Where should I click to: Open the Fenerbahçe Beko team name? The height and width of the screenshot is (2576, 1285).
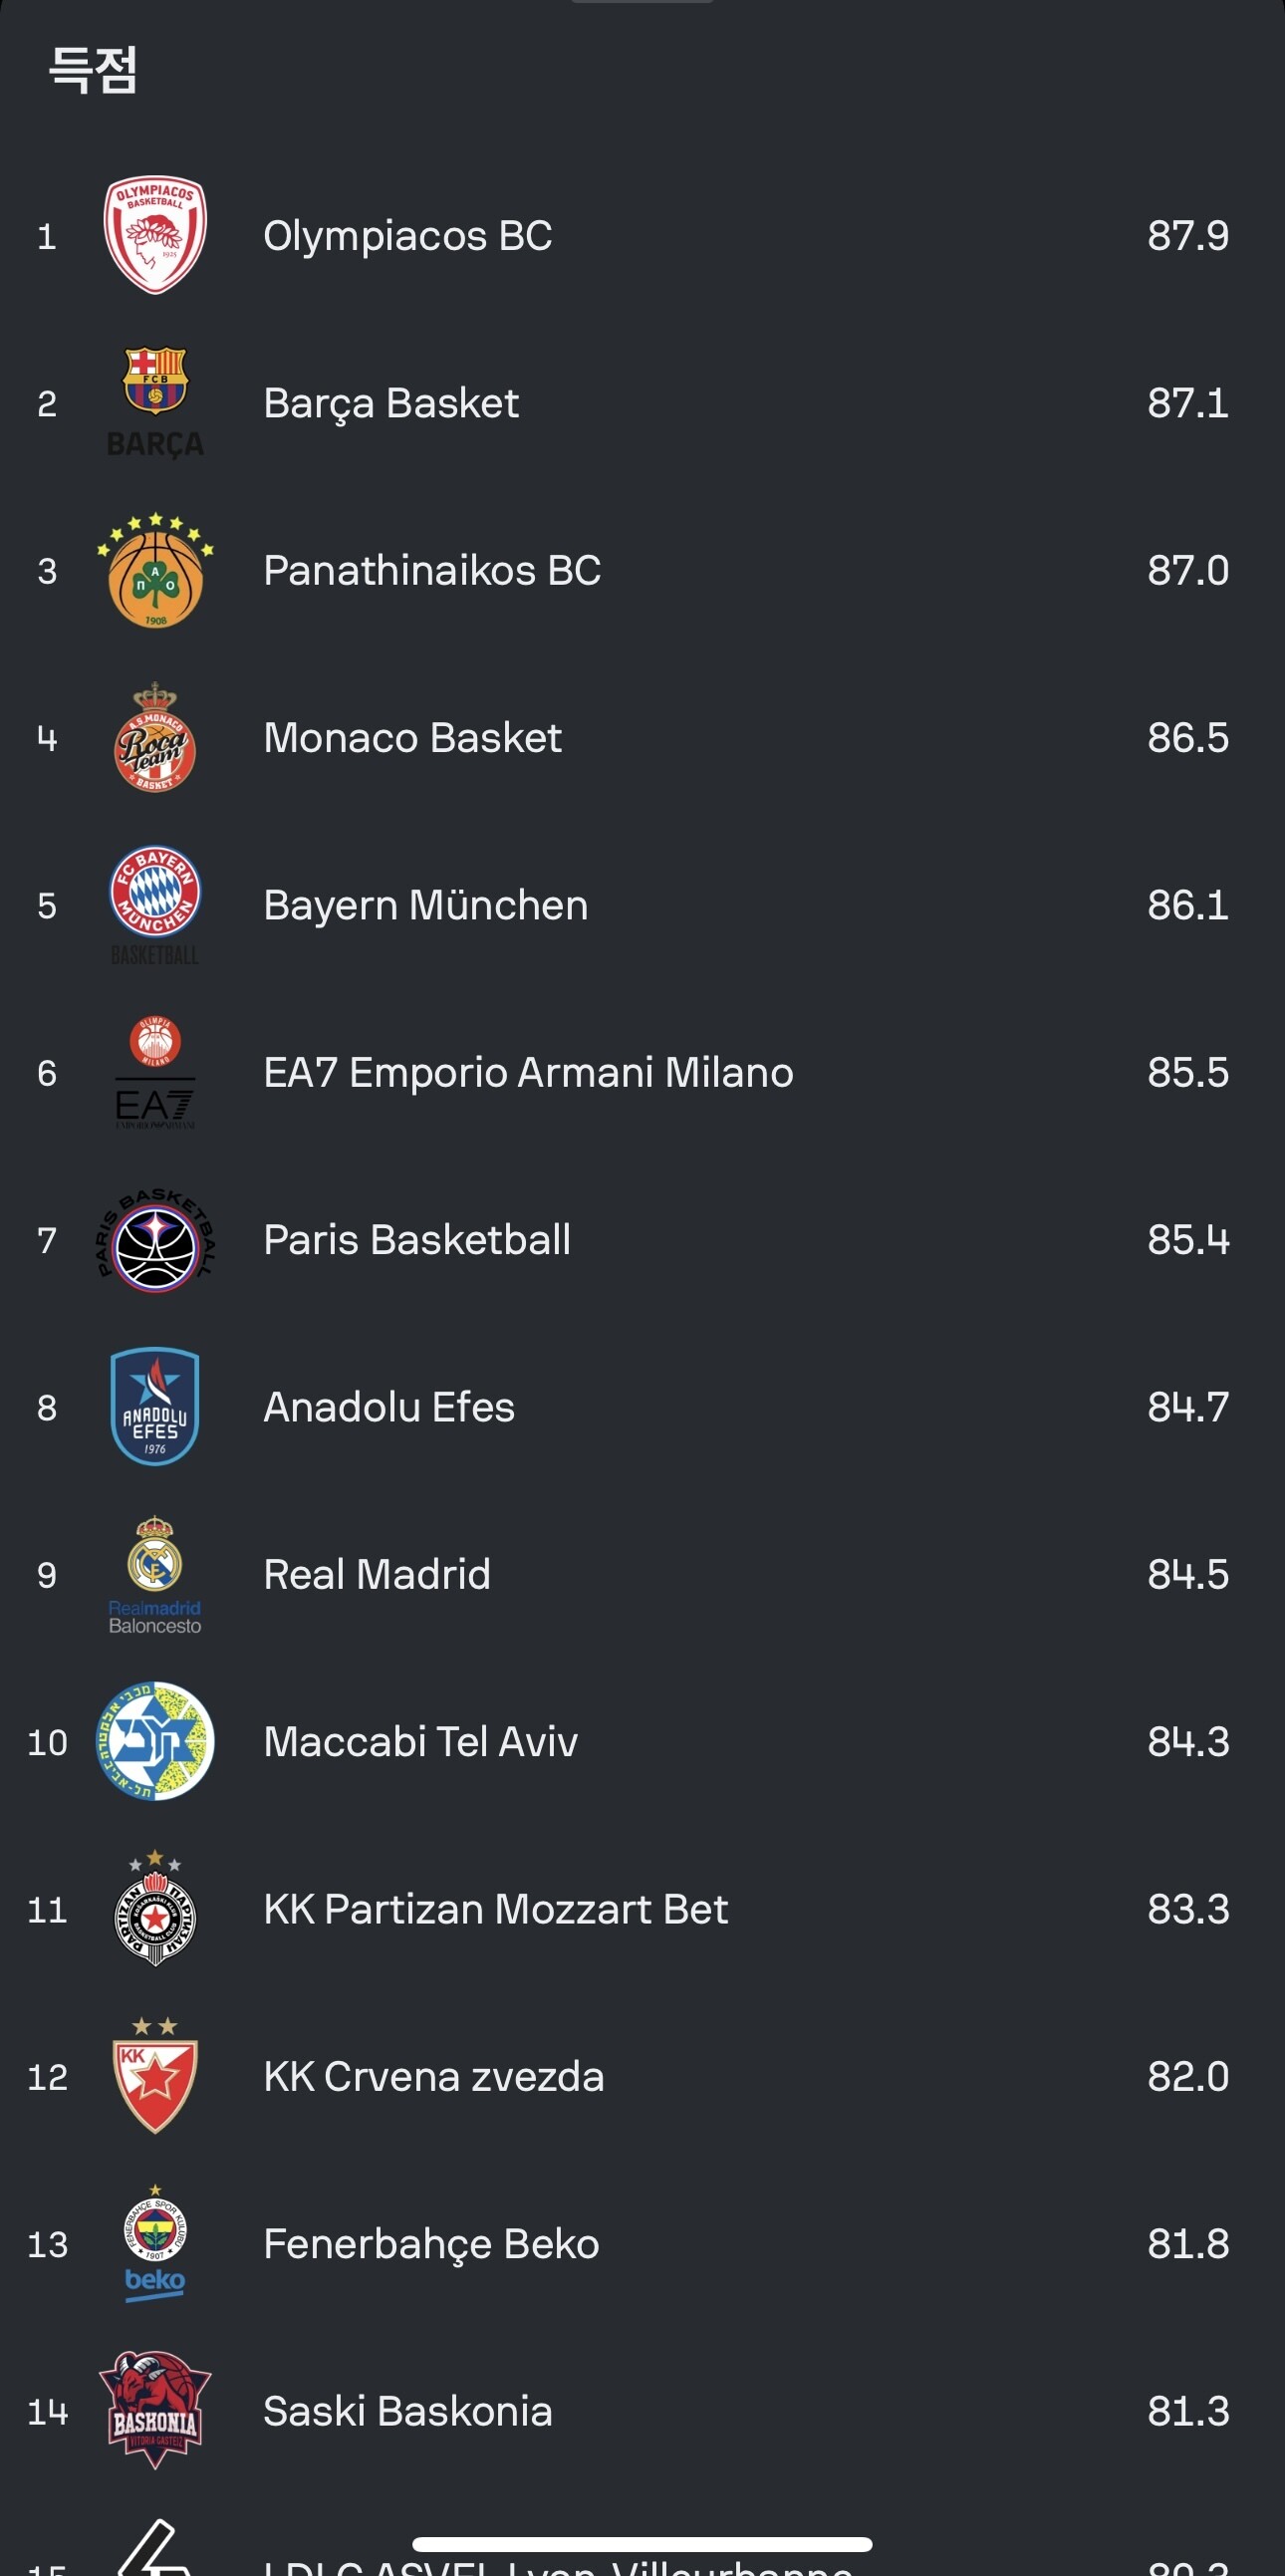pyautogui.click(x=431, y=2244)
